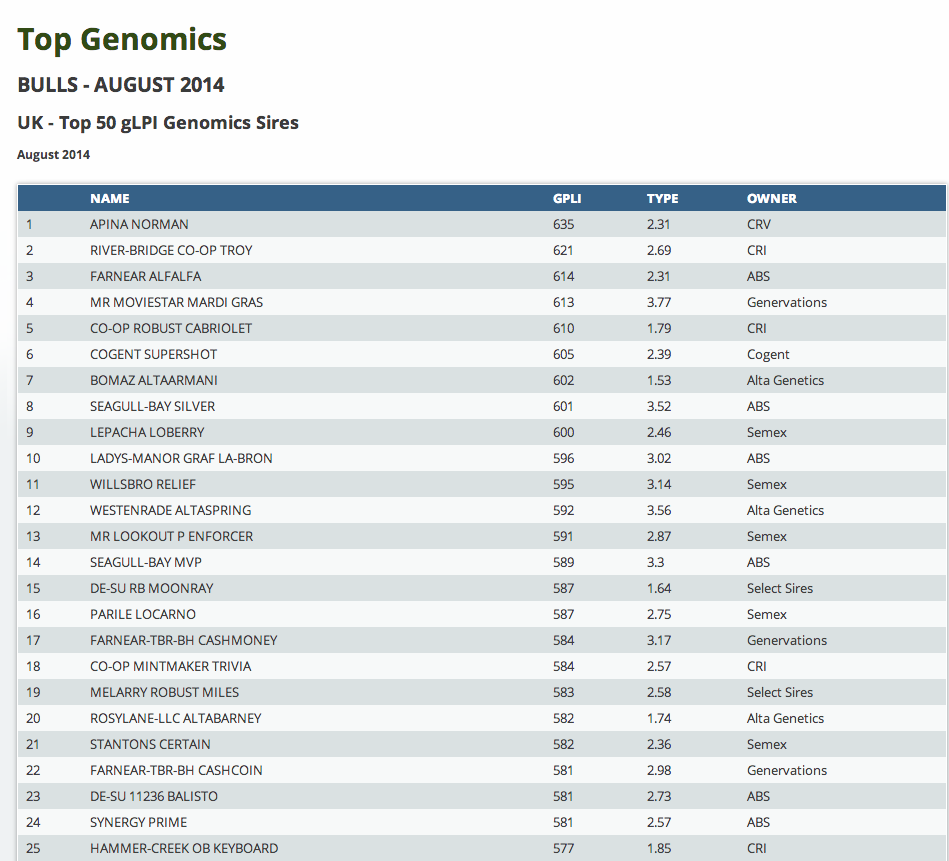This screenshot has height=861, width=949.
Task: Click the GPLI column header
Action: coord(566,198)
